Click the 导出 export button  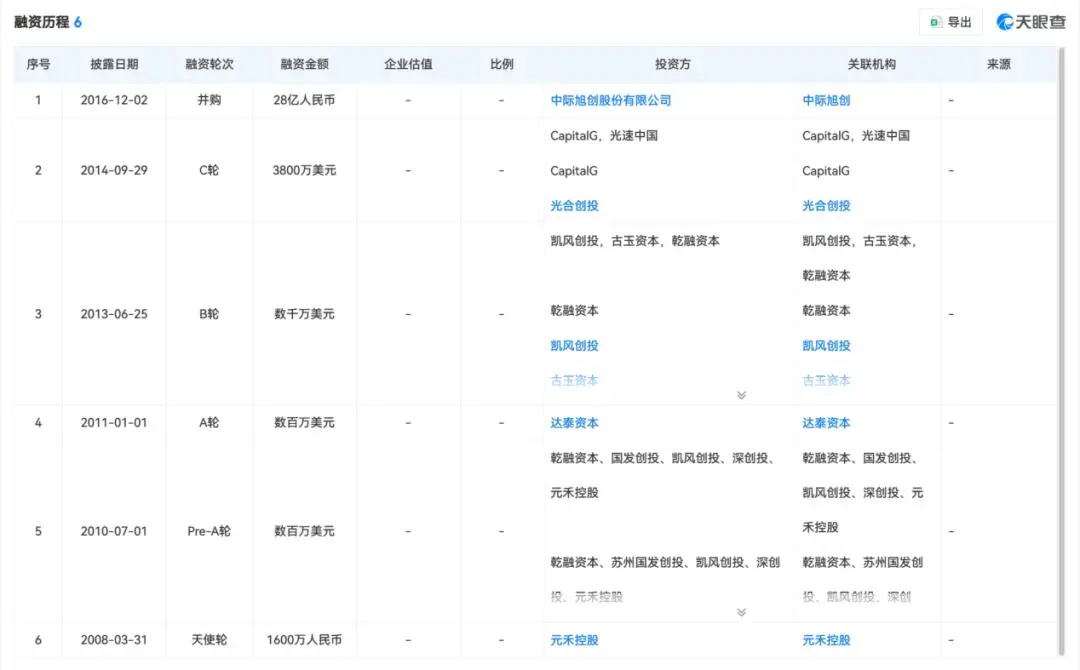coord(950,22)
